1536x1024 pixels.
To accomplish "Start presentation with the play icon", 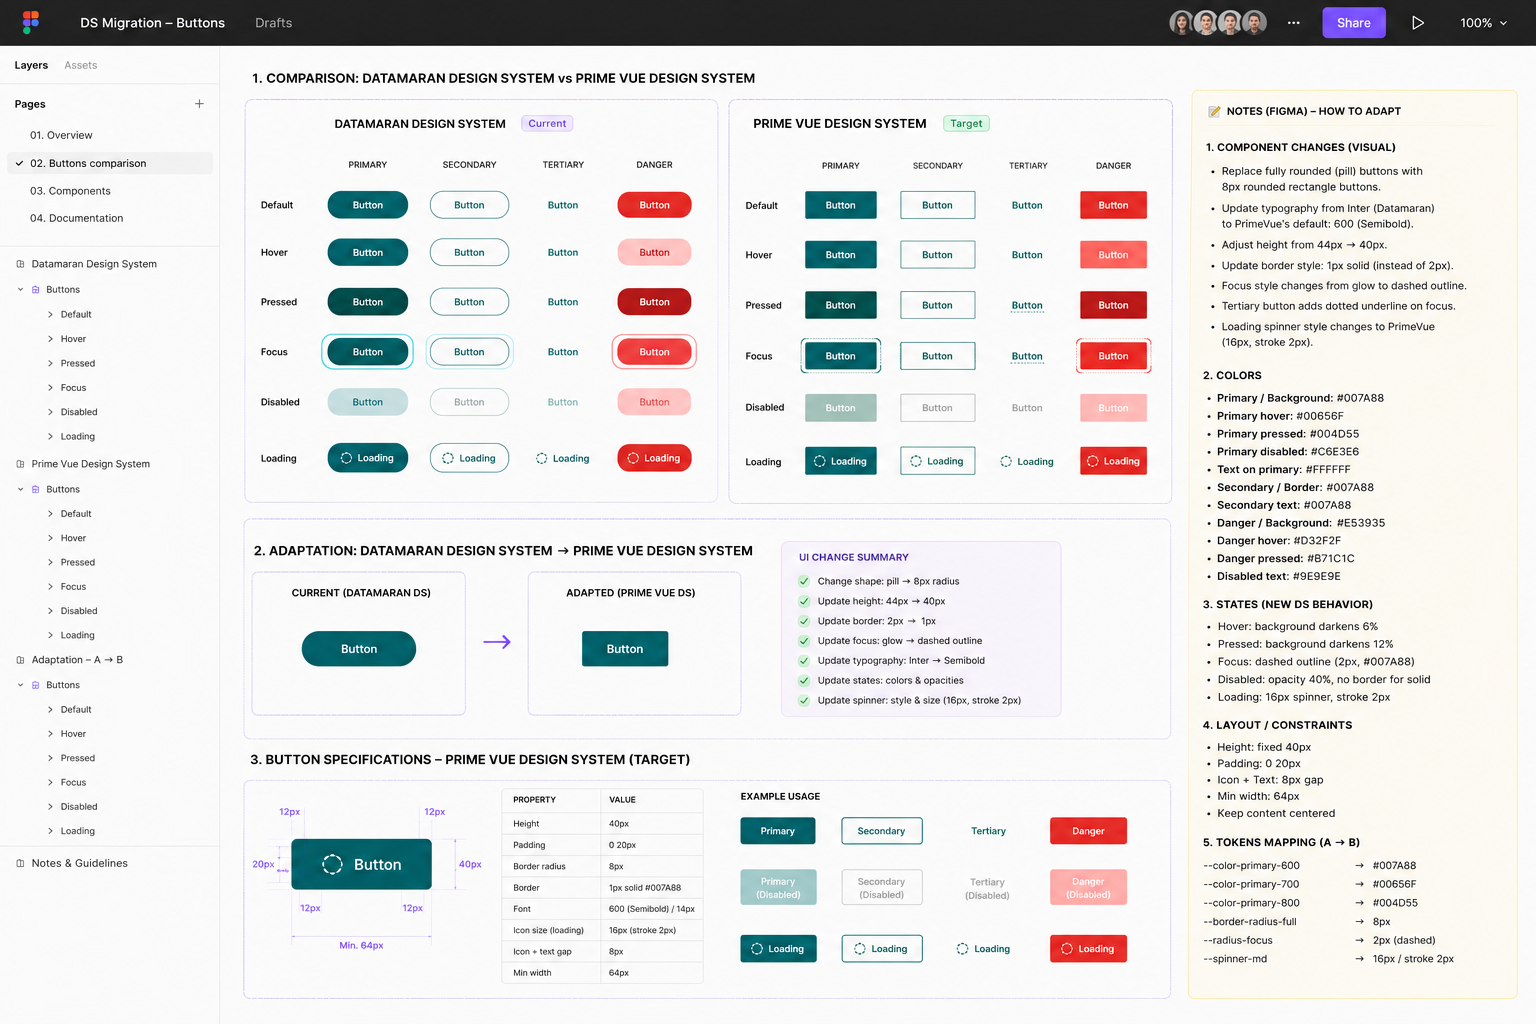I will (1417, 22).
